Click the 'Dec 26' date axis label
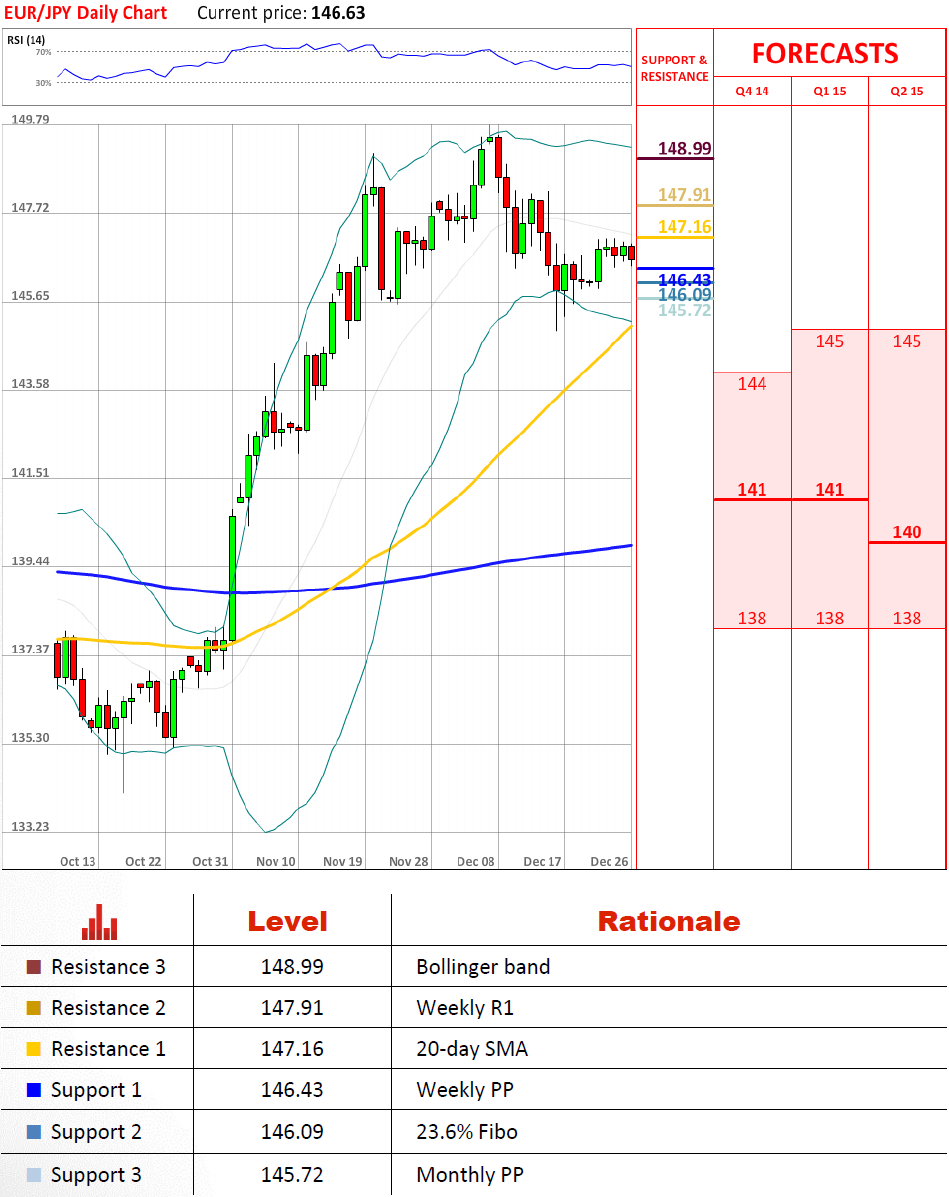 (x=609, y=861)
